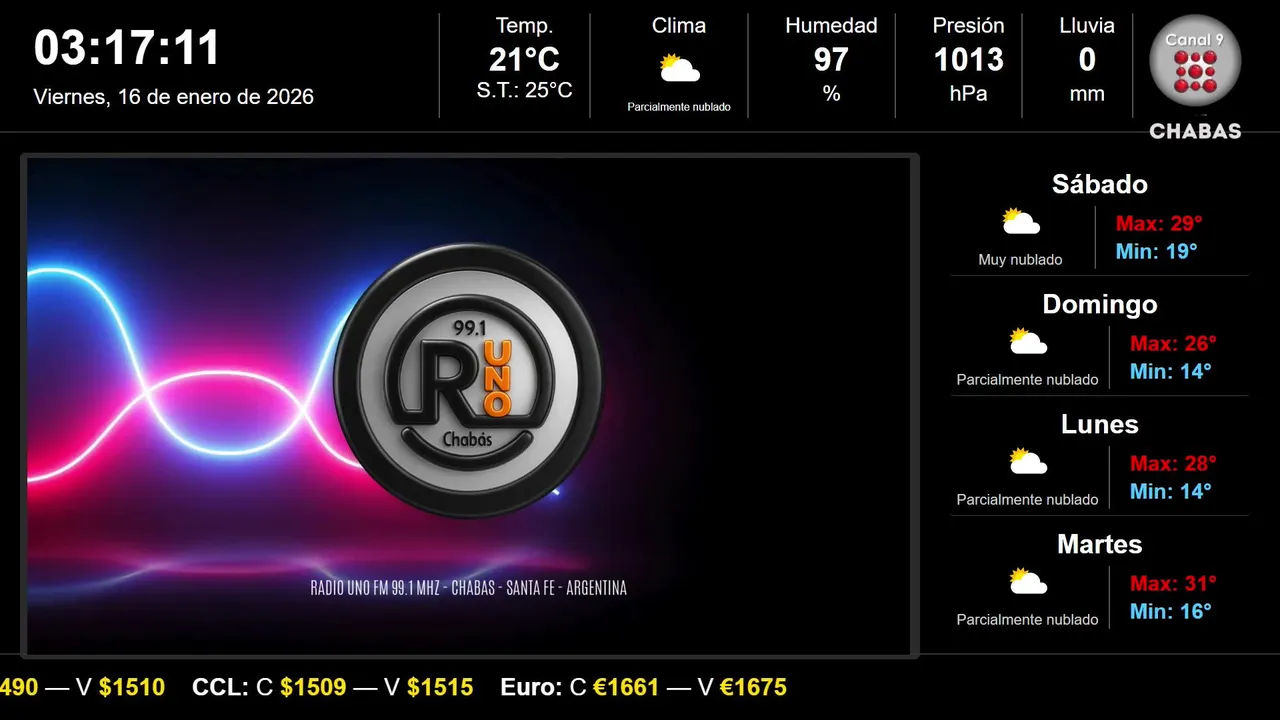The height and width of the screenshot is (720, 1280).
Task: Click Domingo's weather cloud icon
Action: coord(1028,342)
